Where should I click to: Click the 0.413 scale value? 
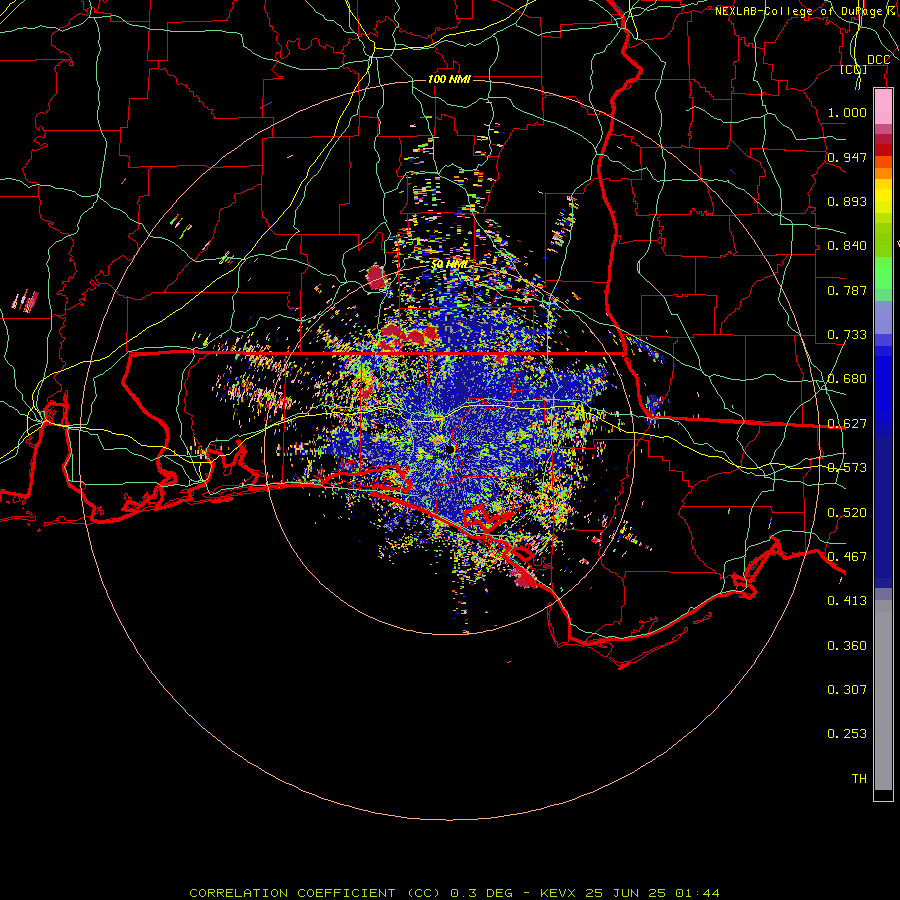click(x=847, y=601)
